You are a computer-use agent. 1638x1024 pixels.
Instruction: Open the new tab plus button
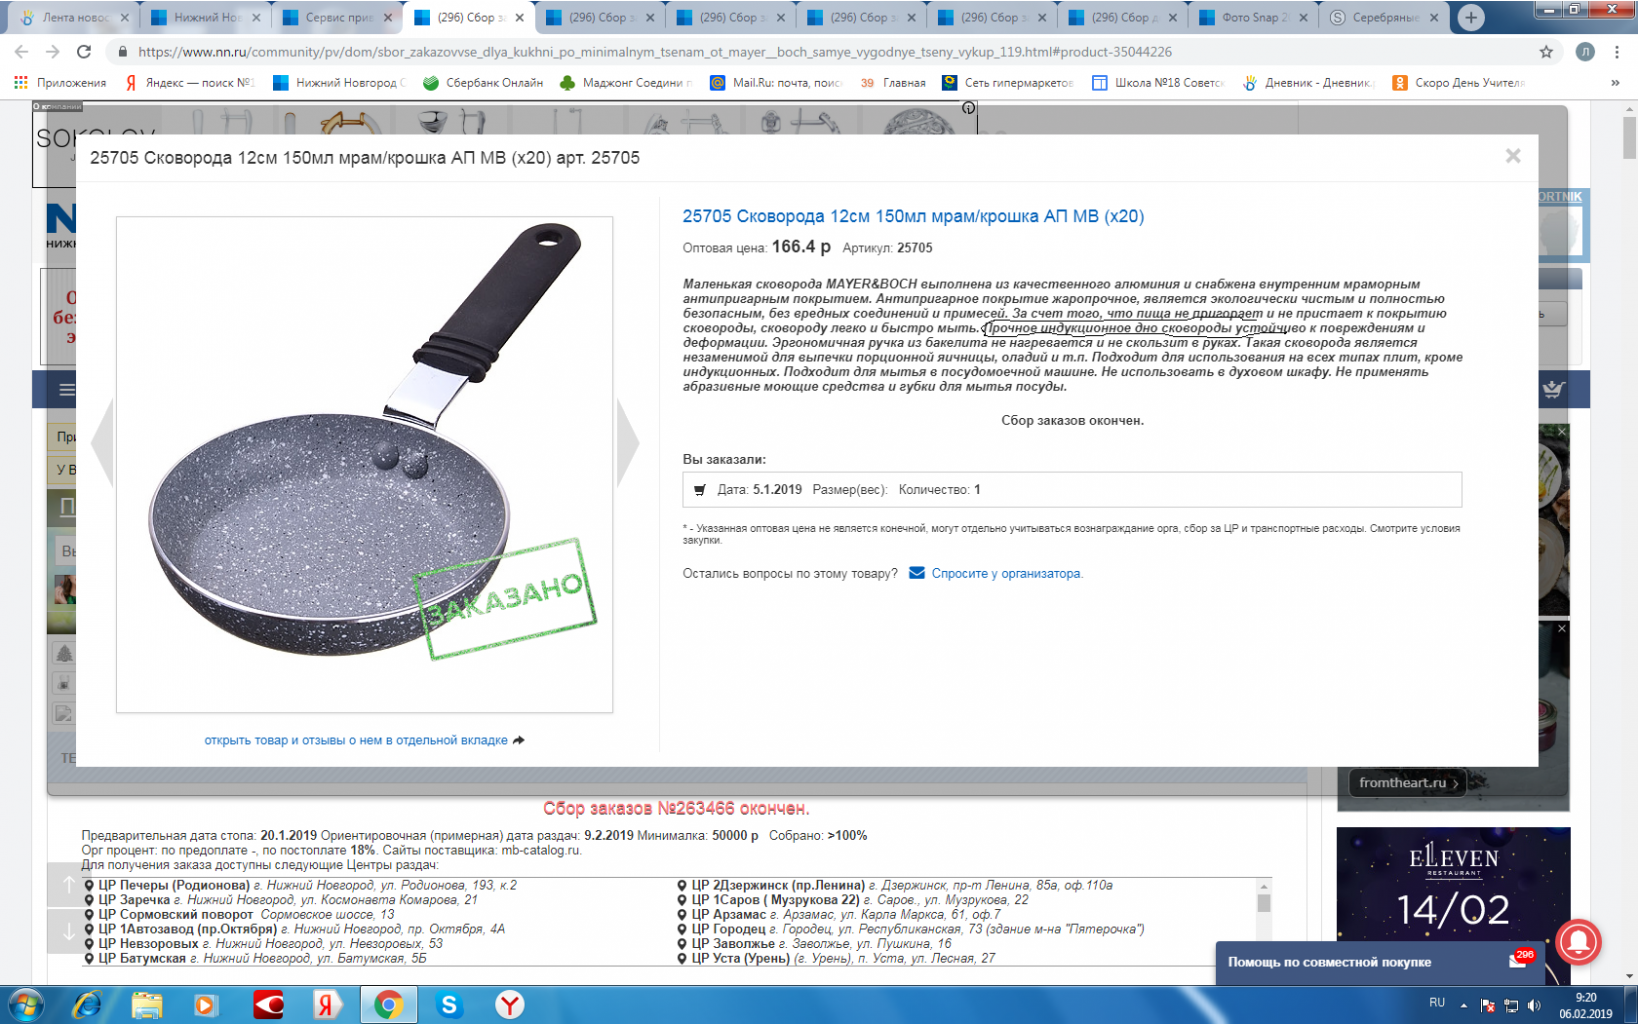tap(1470, 17)
